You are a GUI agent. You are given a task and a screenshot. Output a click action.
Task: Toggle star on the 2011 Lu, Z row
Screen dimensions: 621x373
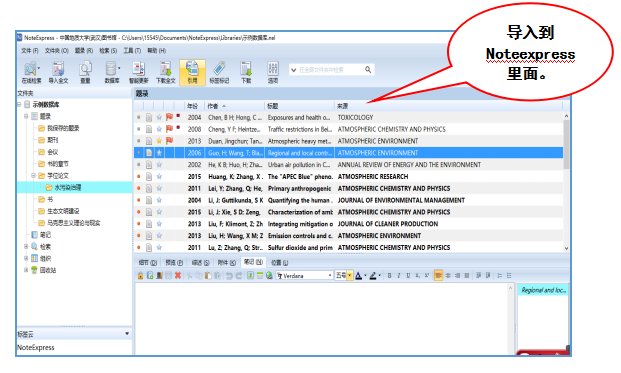pos(159,247)
